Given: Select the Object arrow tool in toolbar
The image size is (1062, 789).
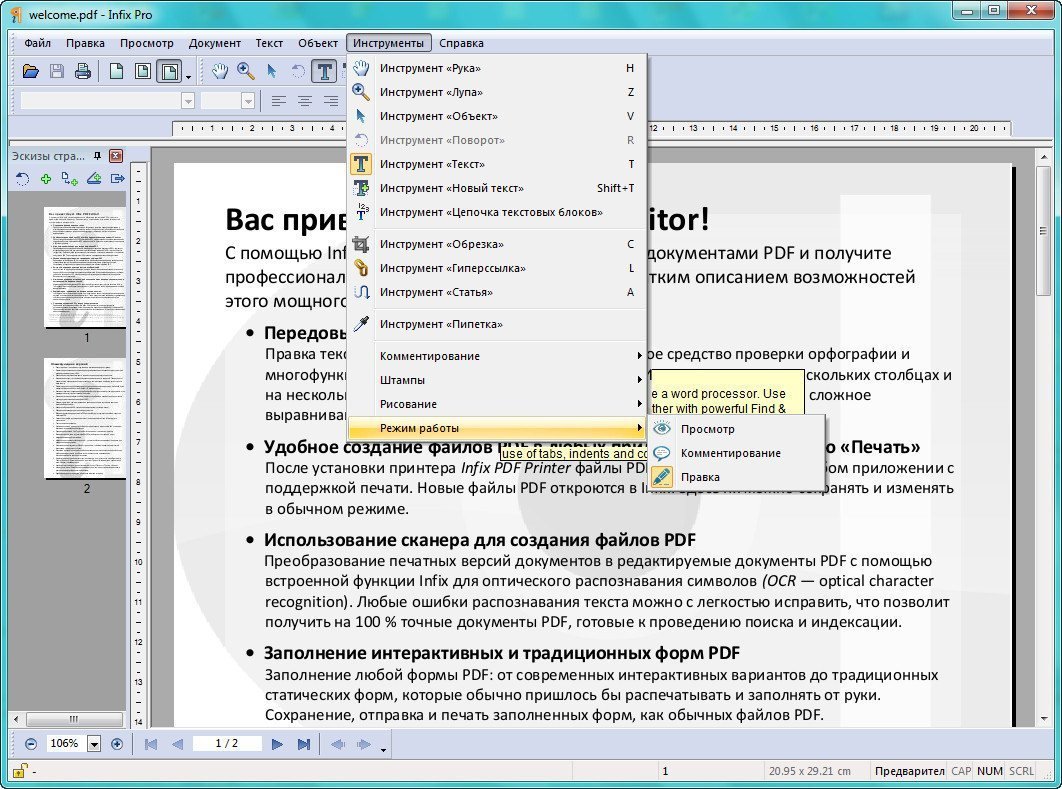Looking at the screenshot, I should pyautogui.click(x=272, y=70).
